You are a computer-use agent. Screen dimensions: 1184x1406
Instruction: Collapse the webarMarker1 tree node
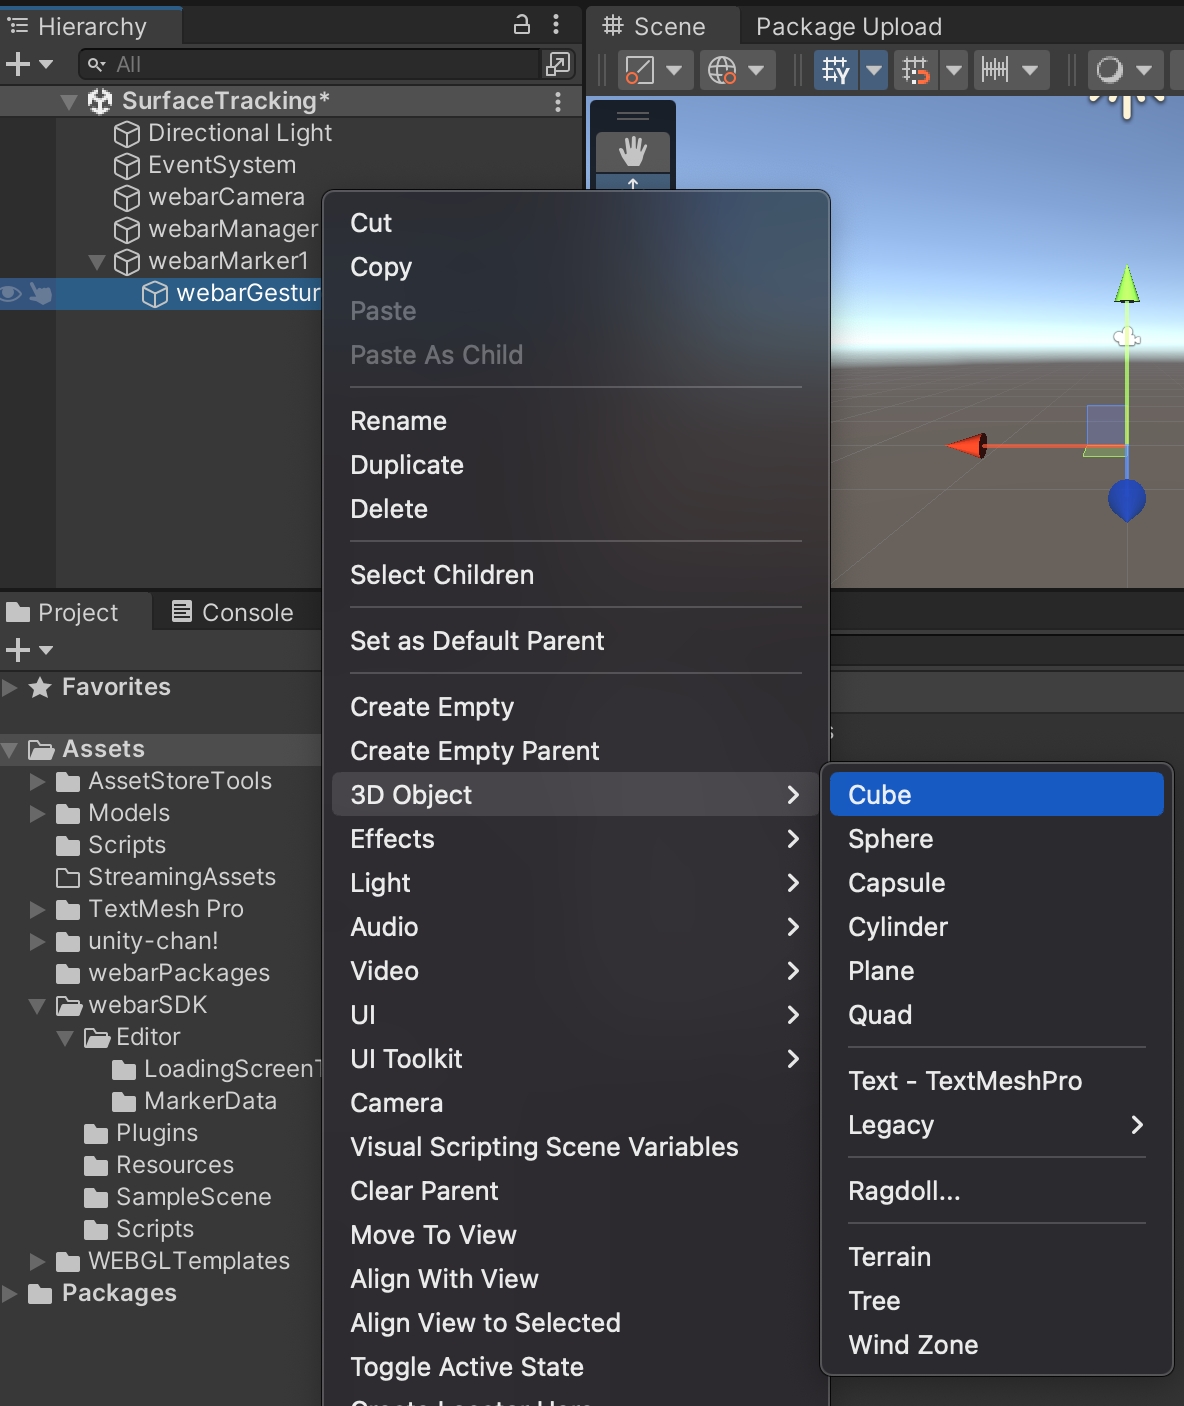point(97,262)
